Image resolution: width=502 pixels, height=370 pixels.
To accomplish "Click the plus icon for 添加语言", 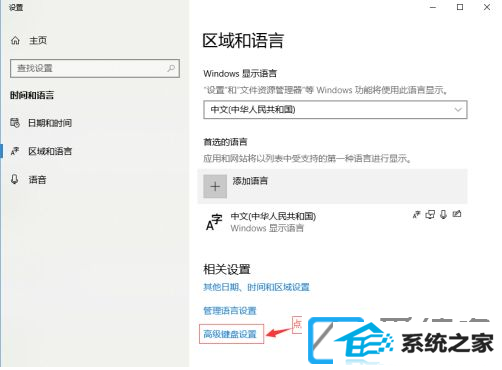I will click(215, 186).
